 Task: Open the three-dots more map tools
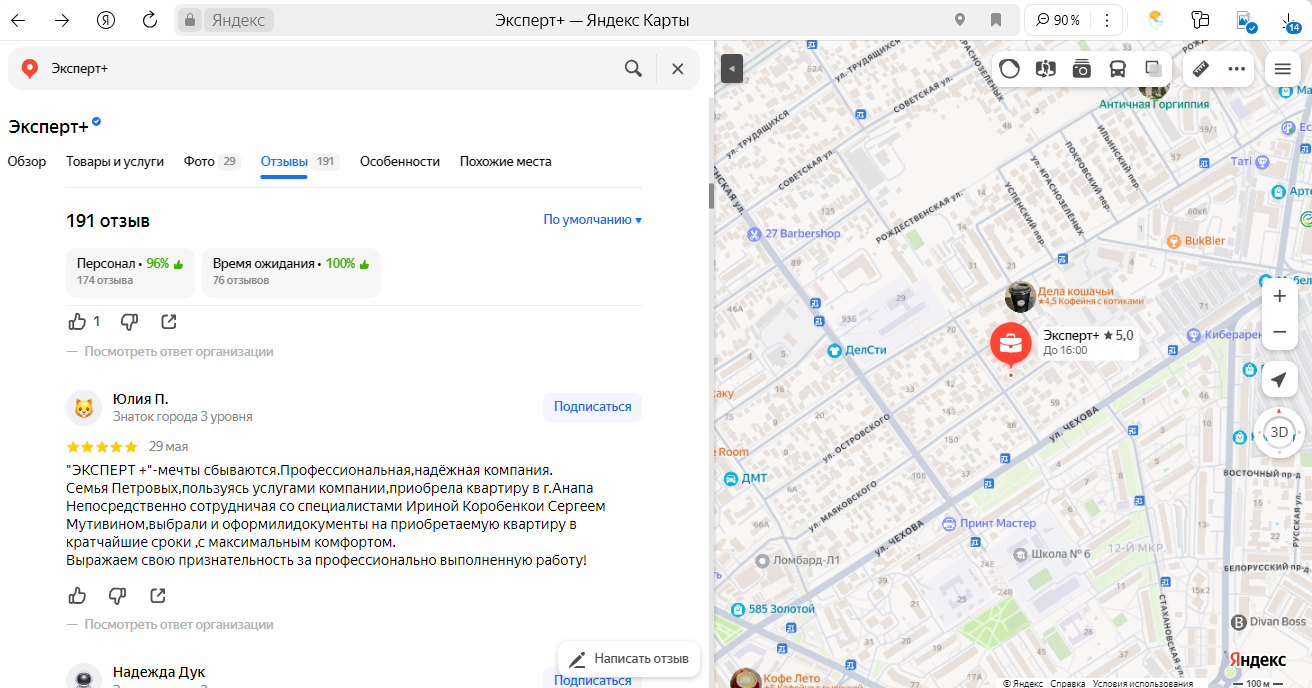point(1237,69)
